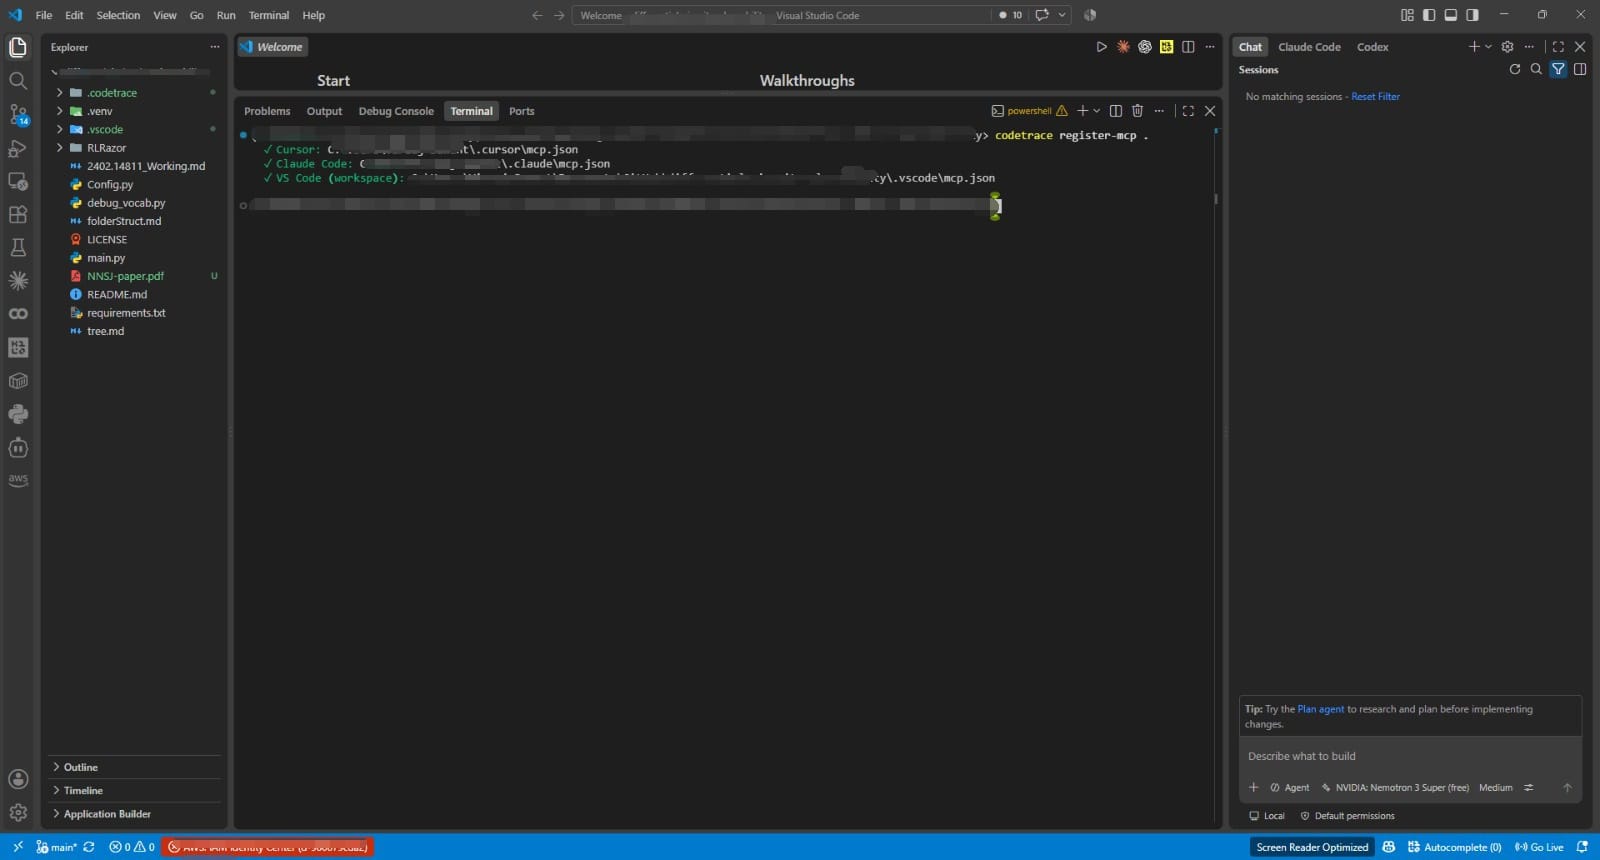1600x860 pixels.
Task: Open the Terminal menu
Action: coord(269,15)
